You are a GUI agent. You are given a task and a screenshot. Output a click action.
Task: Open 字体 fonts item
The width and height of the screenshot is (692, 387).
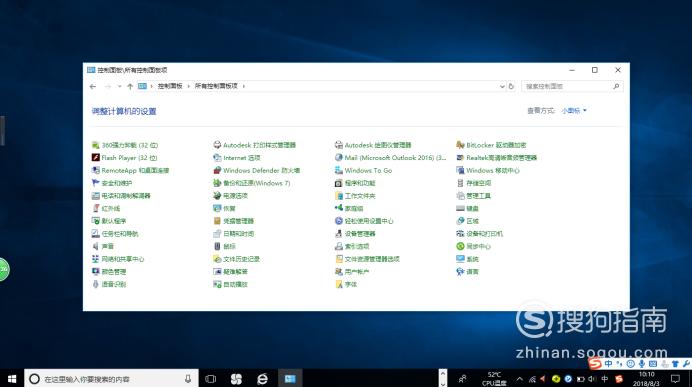click(346, 284)
